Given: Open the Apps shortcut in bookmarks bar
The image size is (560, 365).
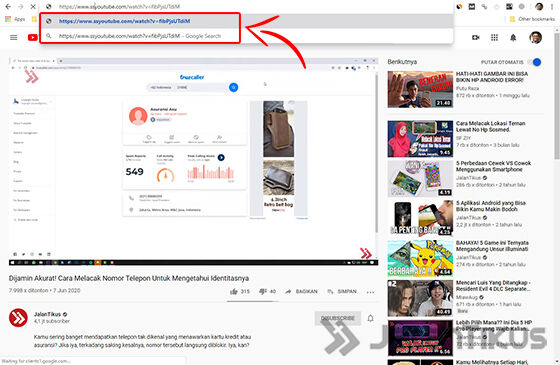Looking at the screenshot, I should (15, 19).
